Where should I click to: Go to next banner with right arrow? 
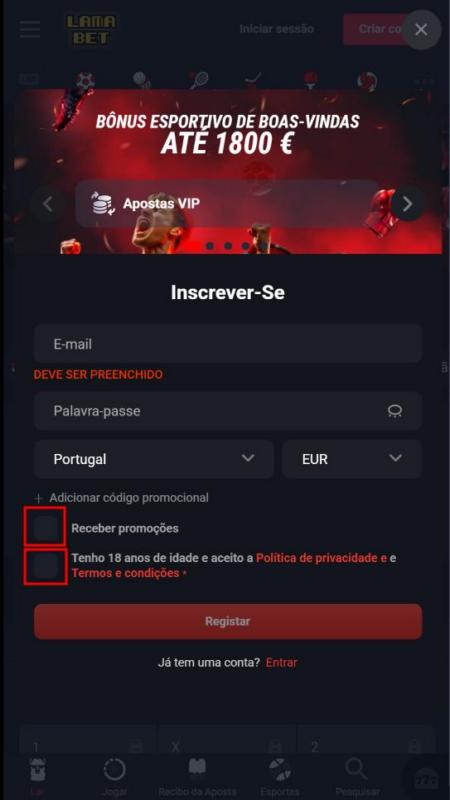tap(407, 204)
